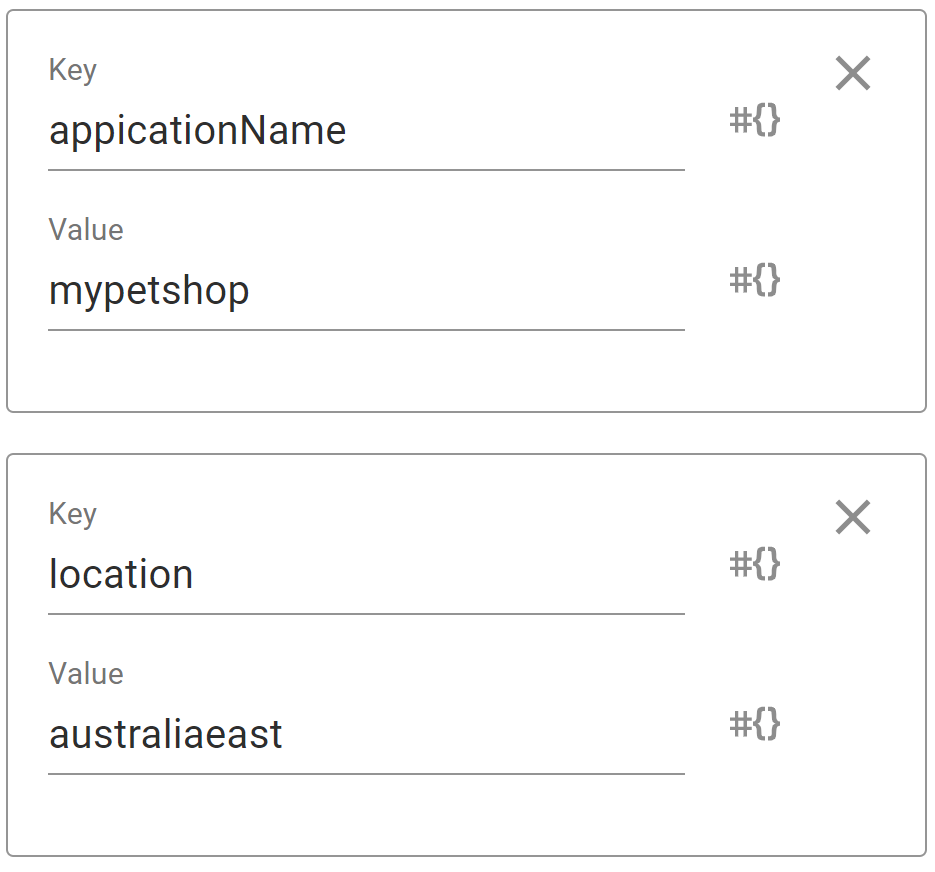Image resolution: width=935 pixels, height=872 pixels.
Task: Open variable picker beside mypetshop value
Action: pyautogui.click(x=754, y=280)
